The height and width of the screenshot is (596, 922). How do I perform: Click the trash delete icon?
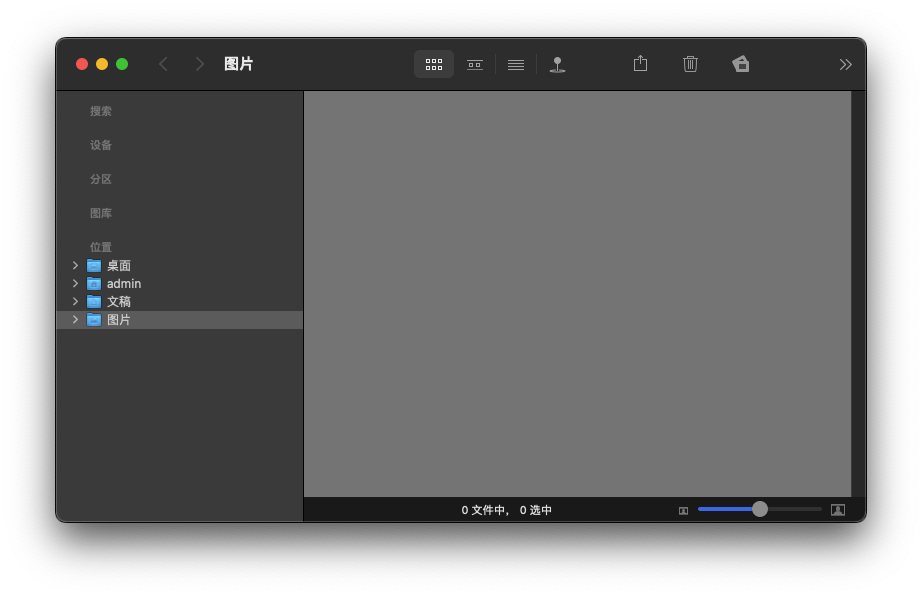[x=690, y=63]
